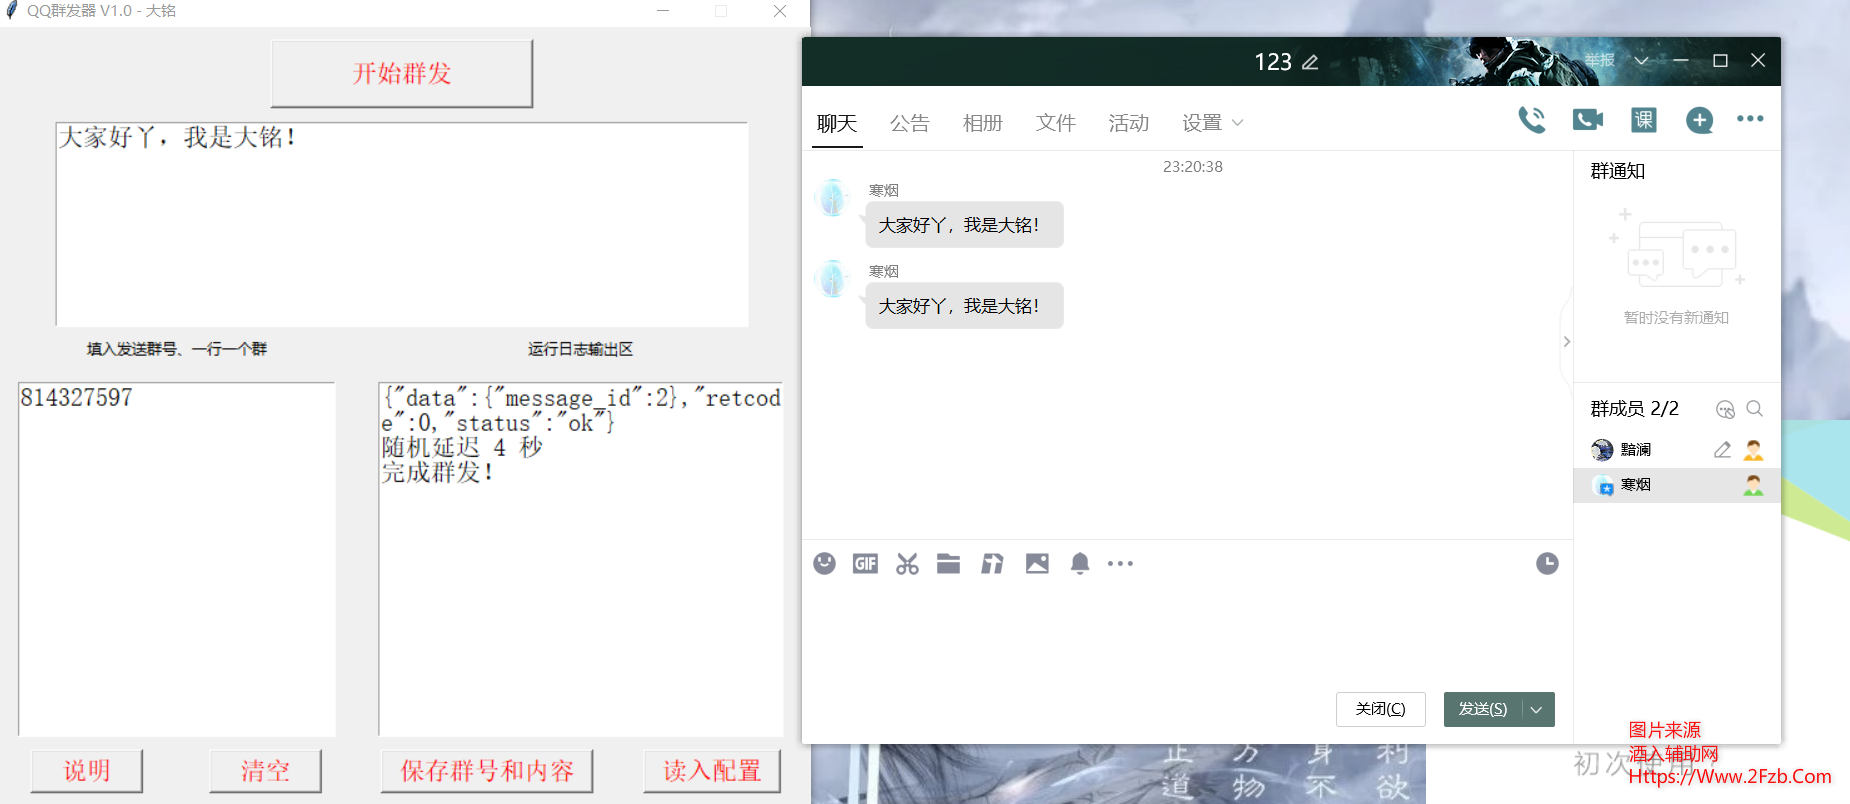Click the 23:20:38 timestamp in chat
The image size is (1850, 804).
click(1192, 167)
